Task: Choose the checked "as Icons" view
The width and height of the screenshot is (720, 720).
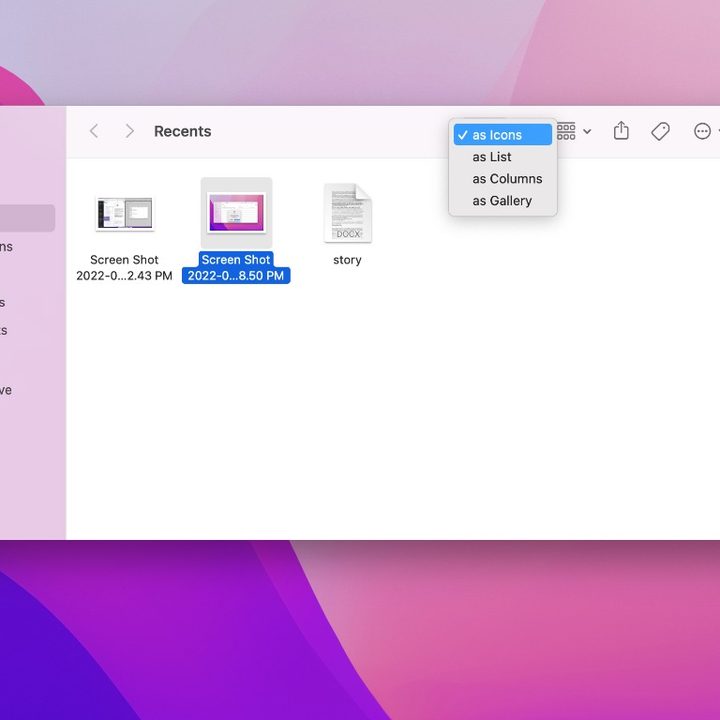Action: [502, 135]
